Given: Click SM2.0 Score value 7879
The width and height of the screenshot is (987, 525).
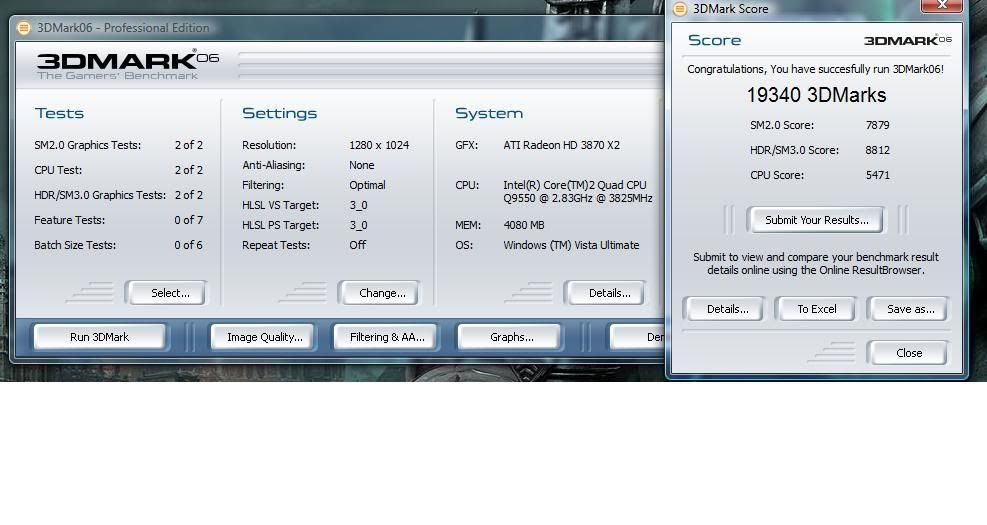Looking at the screenshot, I should pos(877,125).
